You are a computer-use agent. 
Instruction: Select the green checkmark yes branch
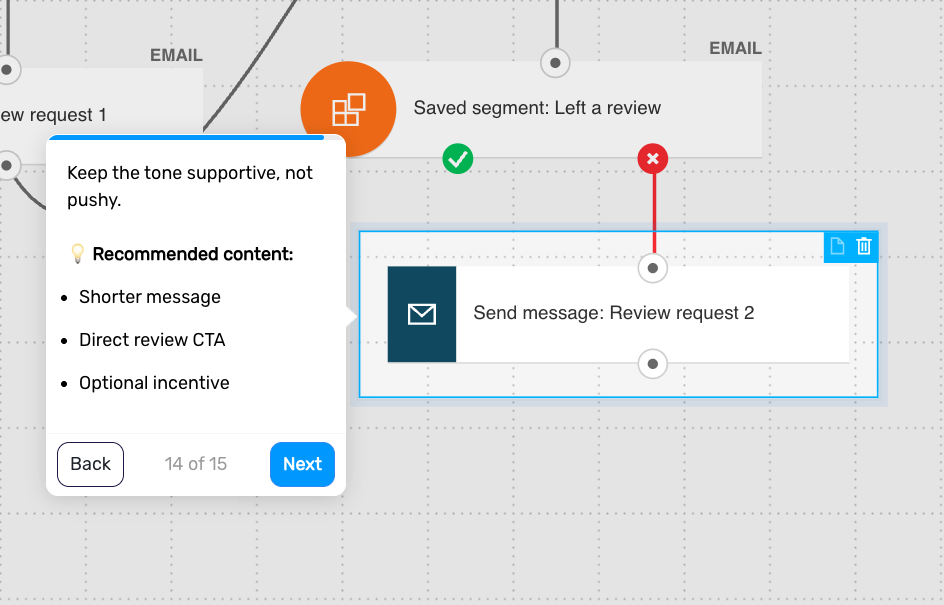(458, 159)
